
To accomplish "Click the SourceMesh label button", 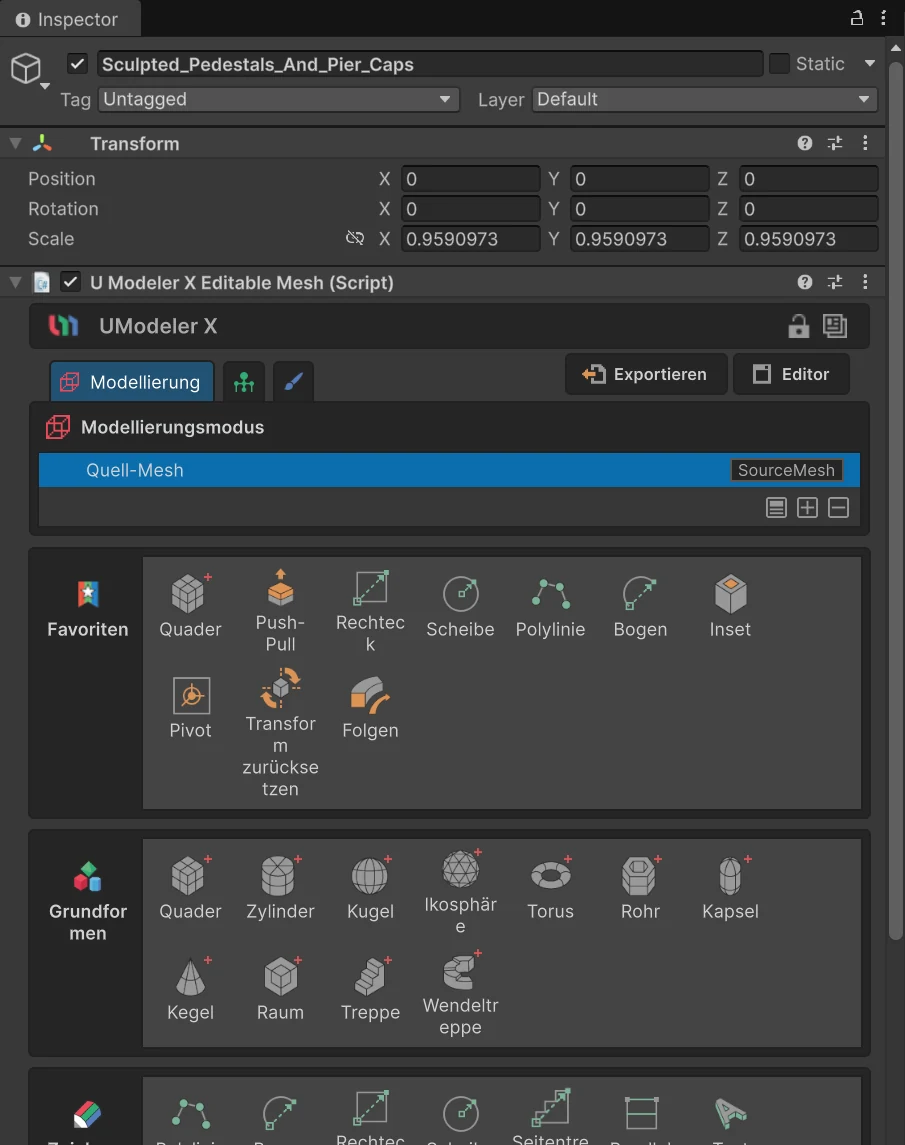I will pos(786,470).
